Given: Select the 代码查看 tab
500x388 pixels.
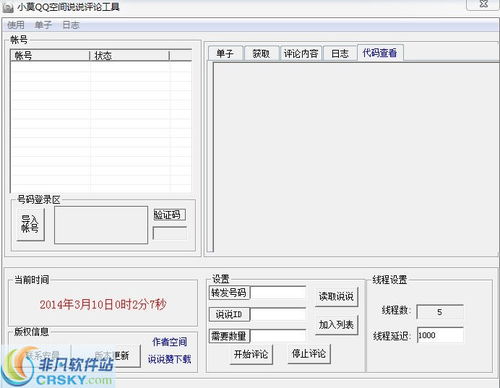Looking at the screenshot, I should [380, 53].
